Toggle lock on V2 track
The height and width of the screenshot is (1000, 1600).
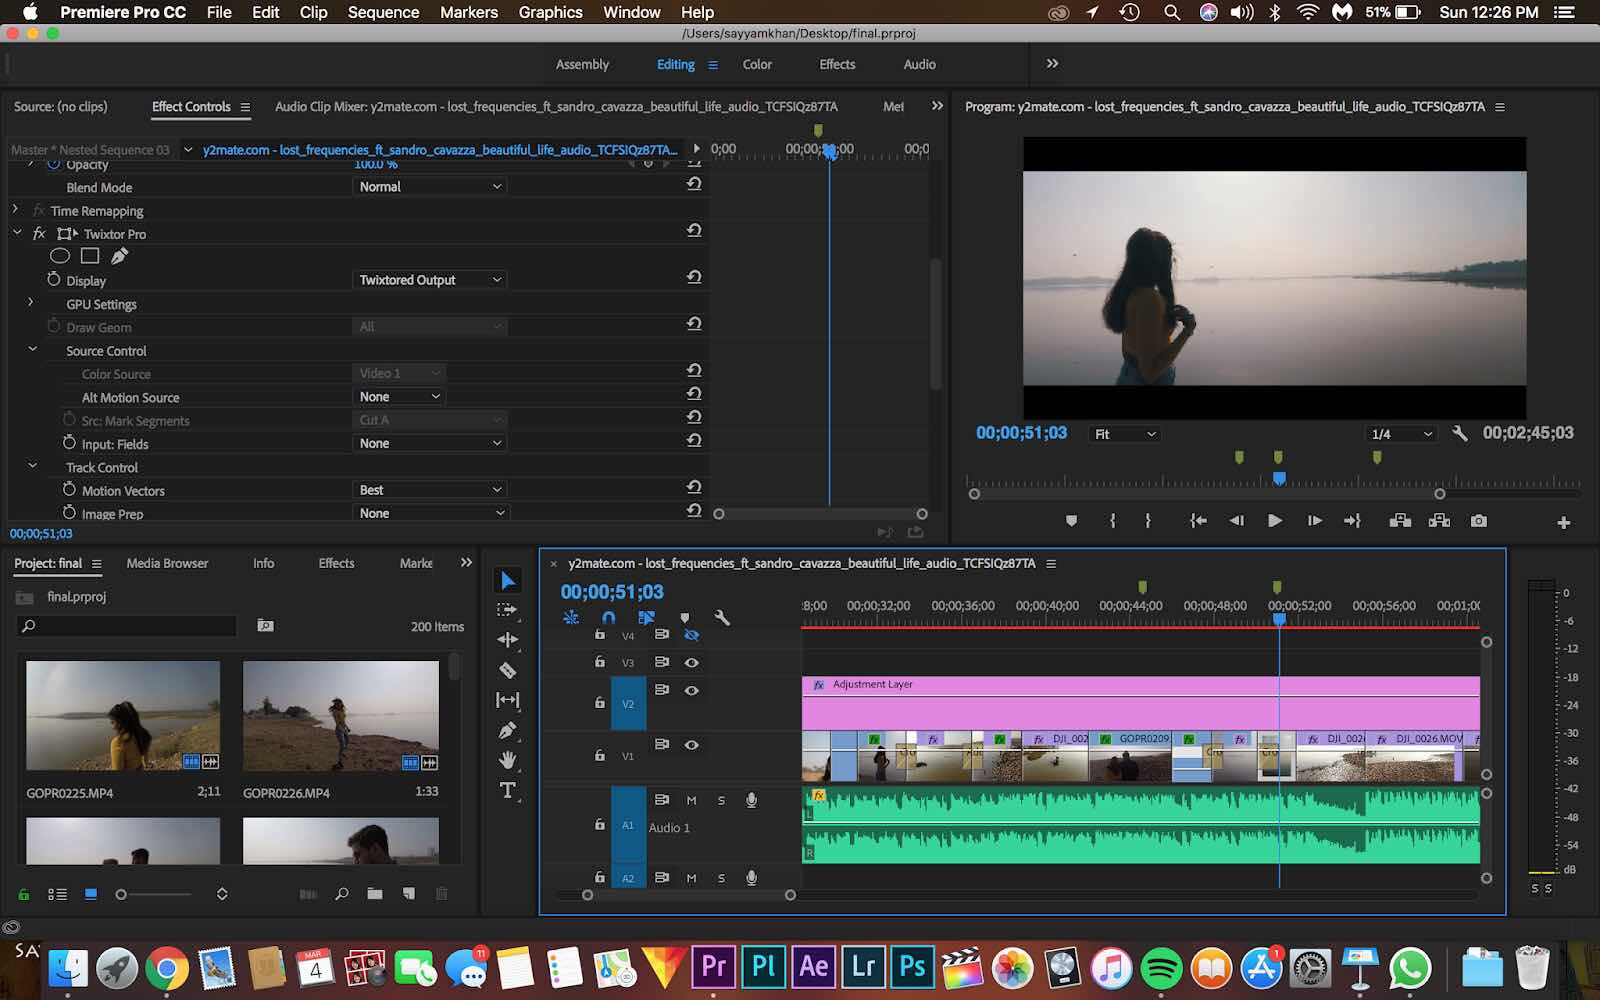(x=599, y=703)
